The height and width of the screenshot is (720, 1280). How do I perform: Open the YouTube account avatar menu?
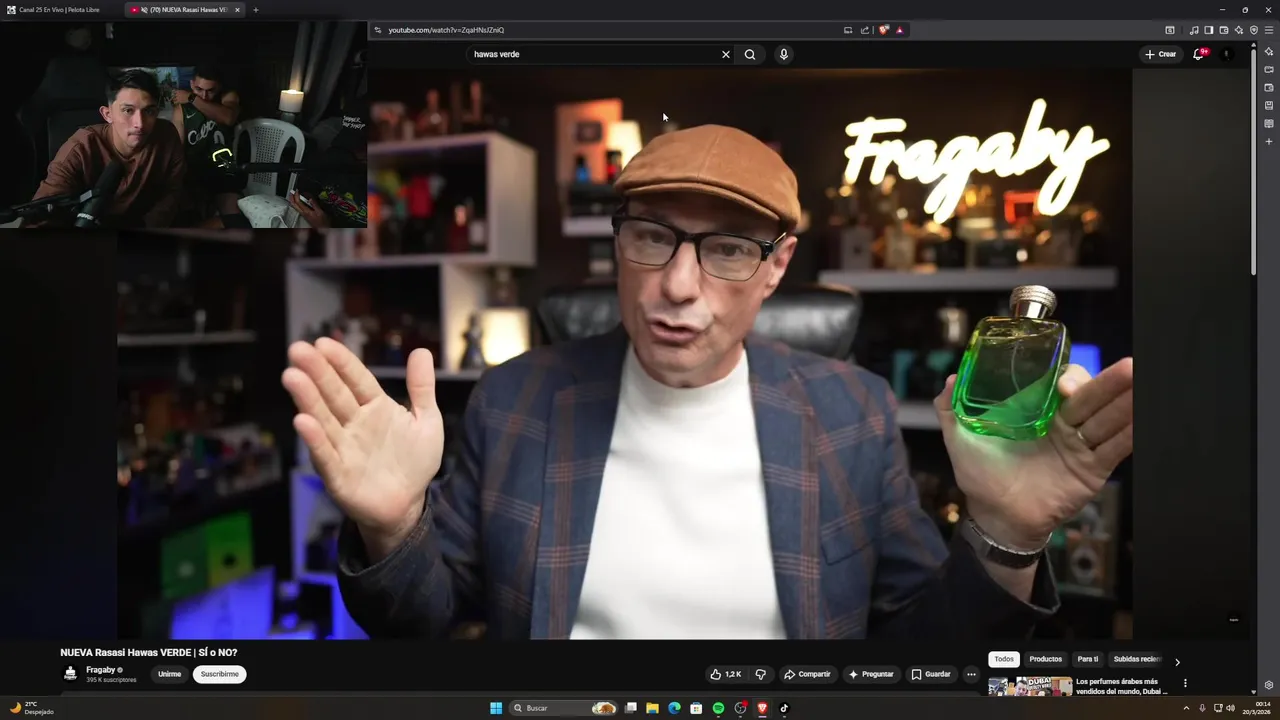click(x=1228, y=54)
